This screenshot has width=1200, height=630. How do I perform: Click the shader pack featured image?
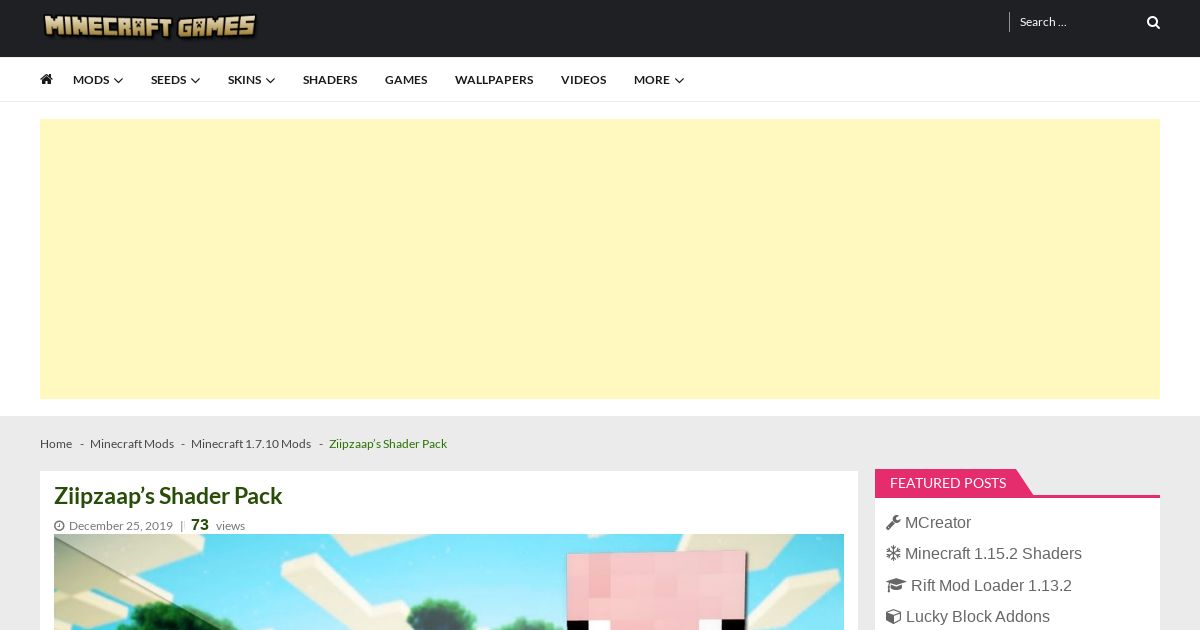point(449,582)
